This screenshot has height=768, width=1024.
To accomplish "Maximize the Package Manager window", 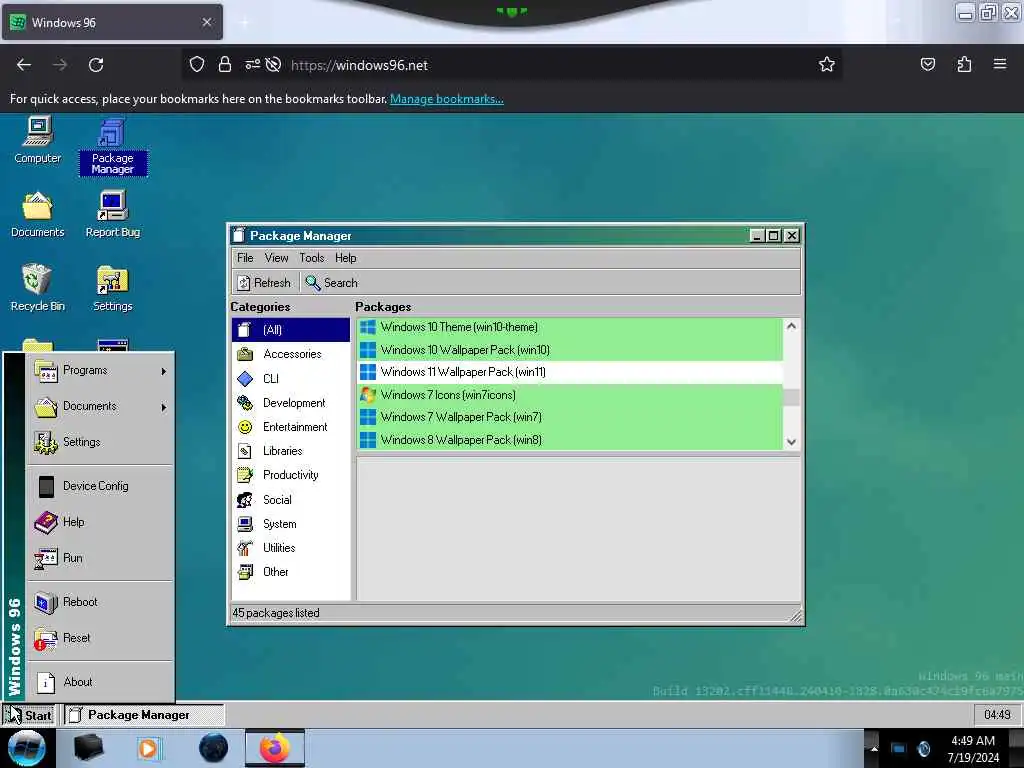I will click(x=774, y=236).
